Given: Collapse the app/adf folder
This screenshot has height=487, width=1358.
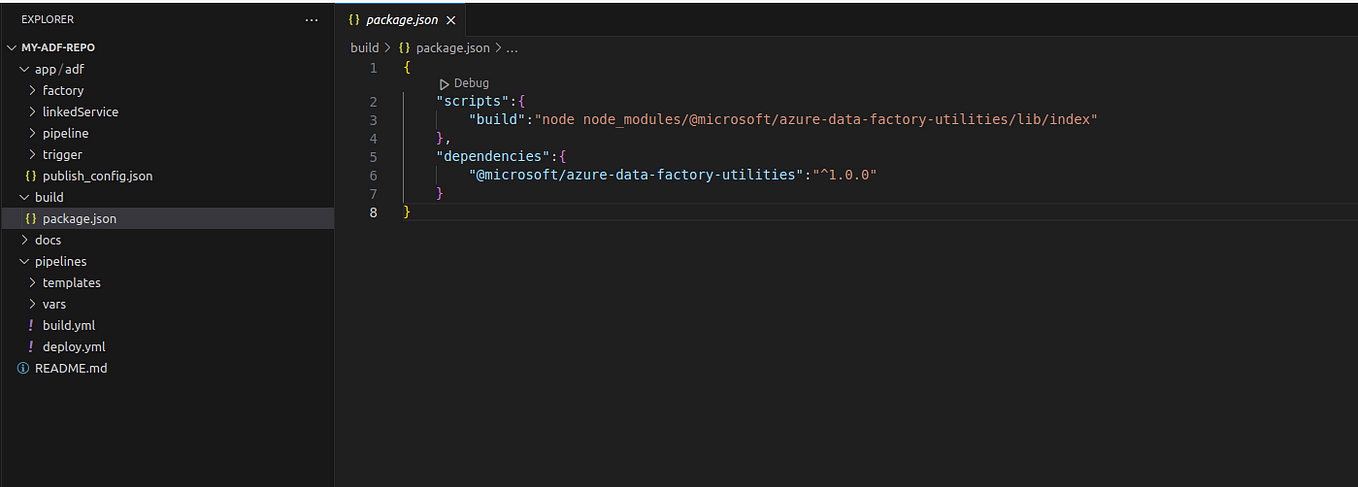Looking at the screenshot, I should tap(25, 70).
